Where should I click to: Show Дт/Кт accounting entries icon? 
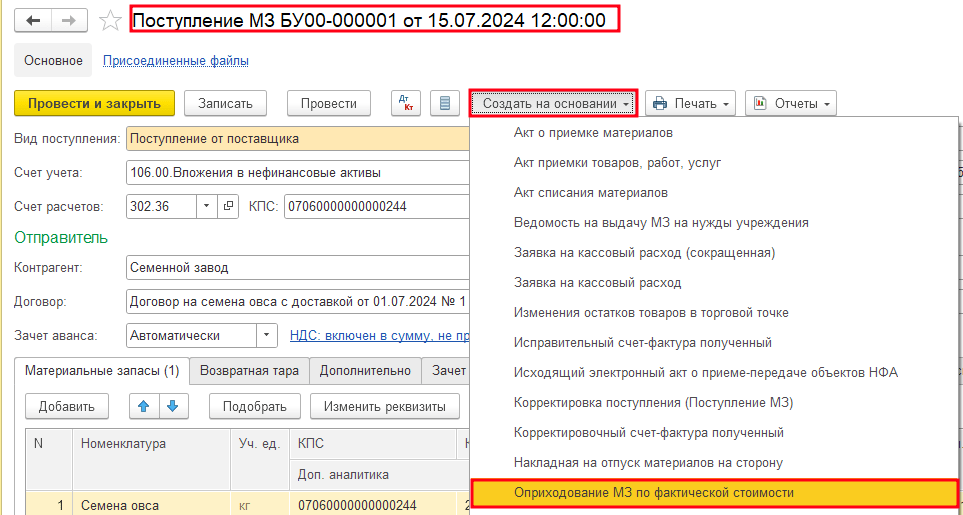pyautogui.click(x=406, y=103)
